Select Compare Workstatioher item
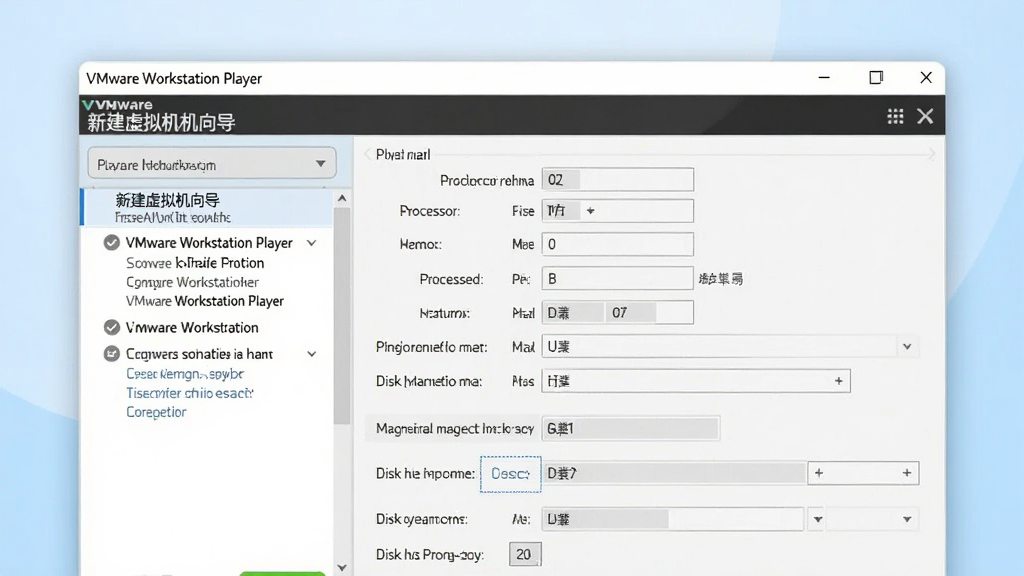The image size is (1024, 576). click(192, 282)
